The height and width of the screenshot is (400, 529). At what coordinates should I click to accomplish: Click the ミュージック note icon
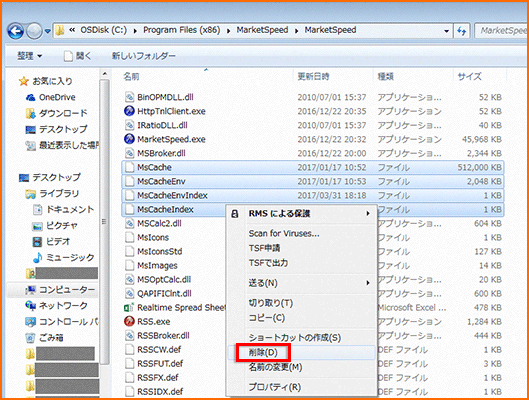tap(37, 258)
